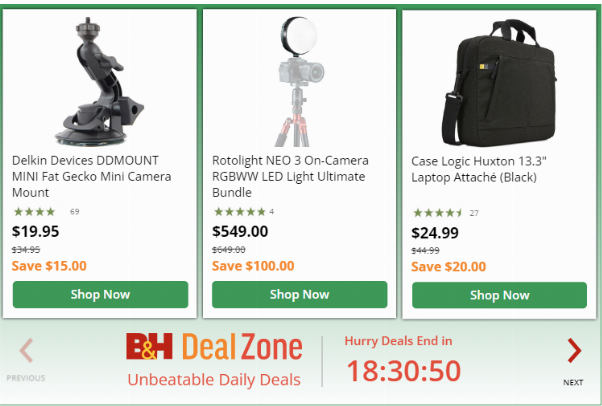Click the 4 reviews count for Rotolight
602x406 pixels.
[271, 212]
